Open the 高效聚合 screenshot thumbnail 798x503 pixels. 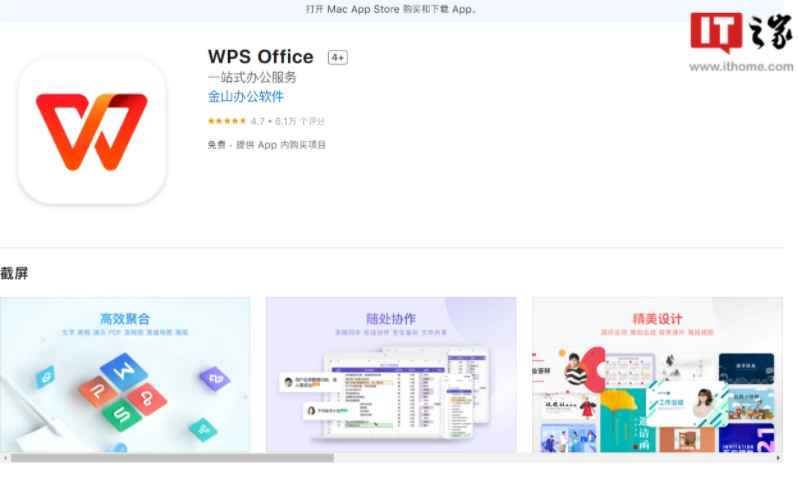click(125, 375)
